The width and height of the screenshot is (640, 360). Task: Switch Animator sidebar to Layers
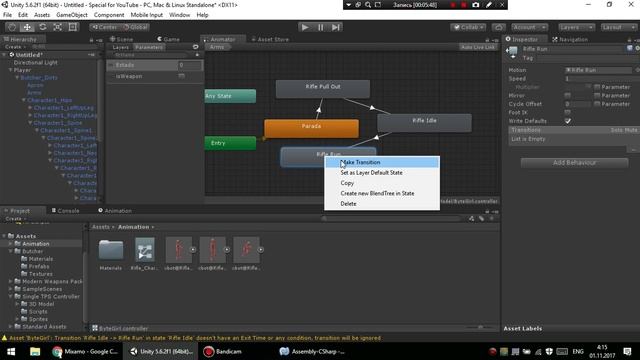coord(120,47)
